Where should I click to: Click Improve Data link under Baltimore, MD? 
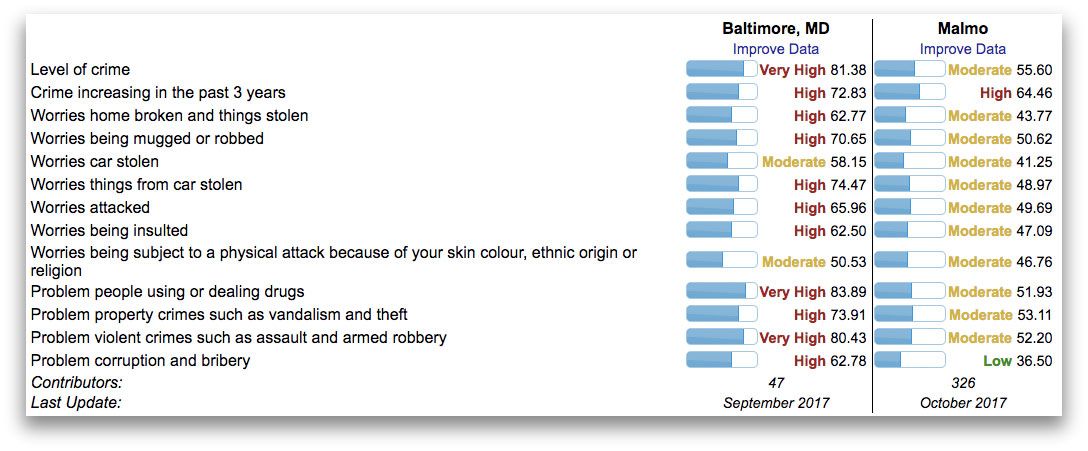[x=775, y=49]
